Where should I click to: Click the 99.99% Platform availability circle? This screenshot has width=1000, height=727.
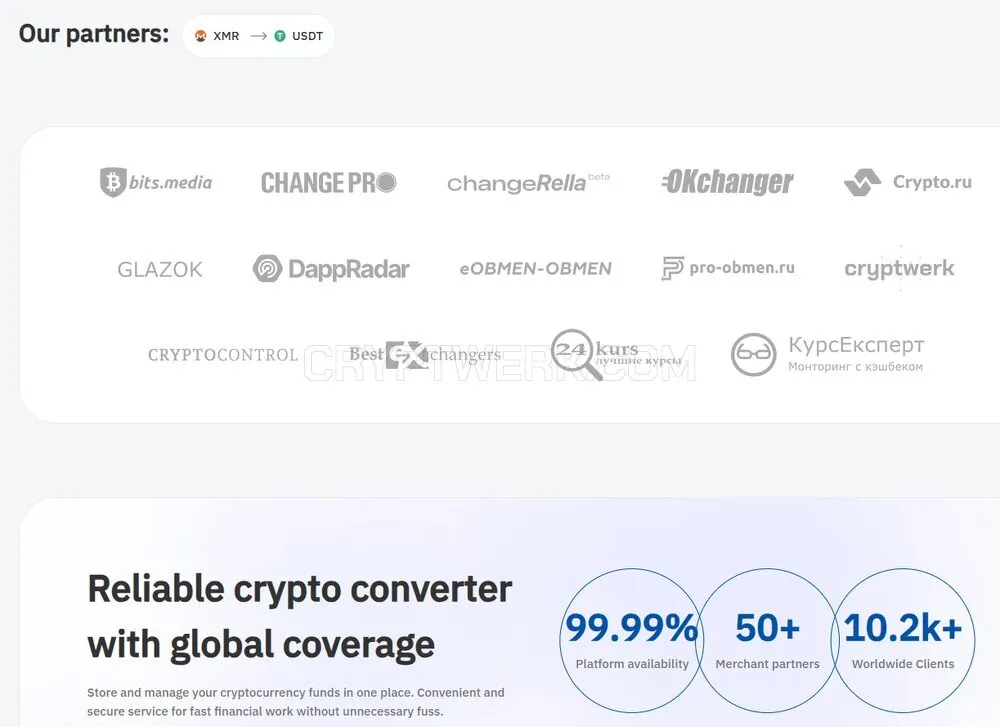[x=631, y=640]
